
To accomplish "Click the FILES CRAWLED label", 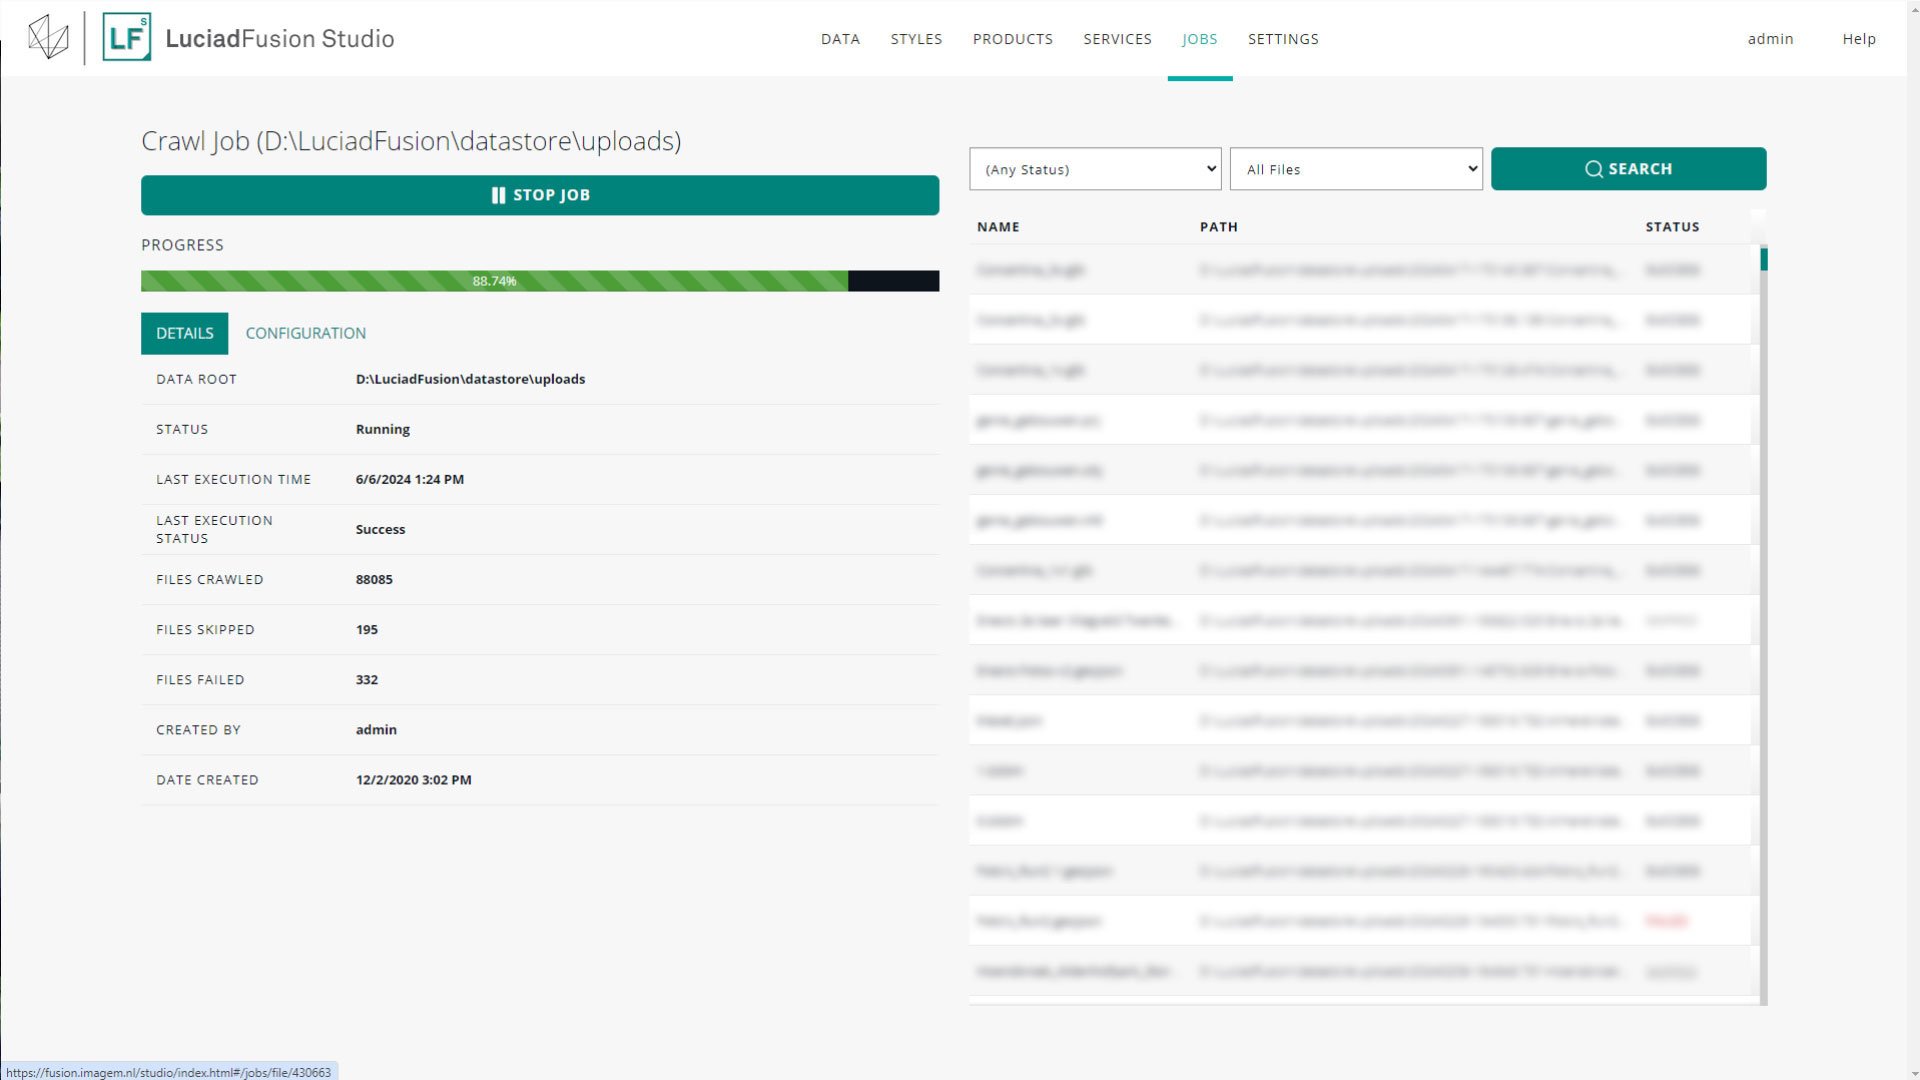I will coord(209,579).
